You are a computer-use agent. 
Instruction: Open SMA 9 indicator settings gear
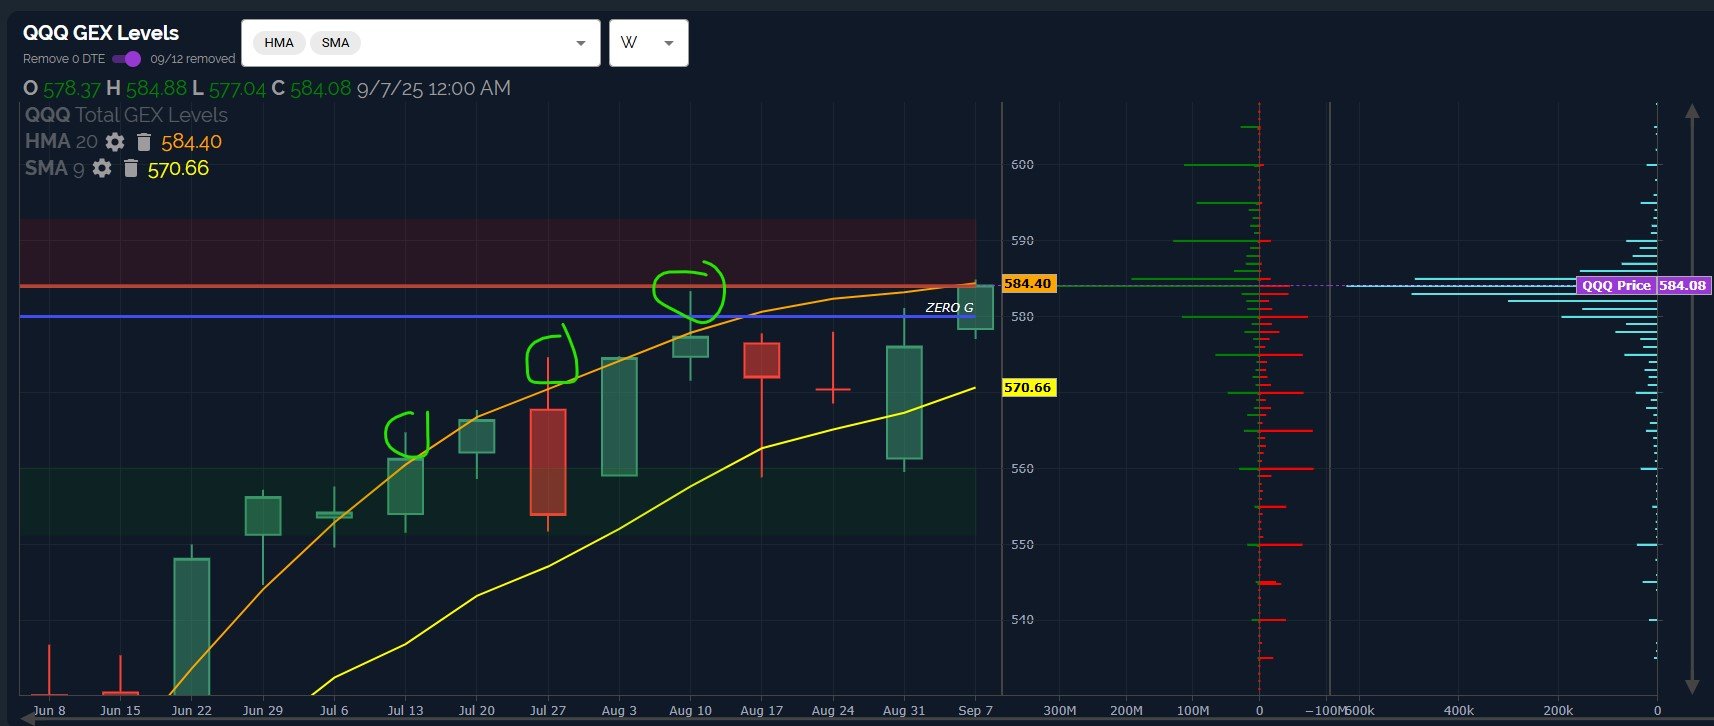[102, 168]
